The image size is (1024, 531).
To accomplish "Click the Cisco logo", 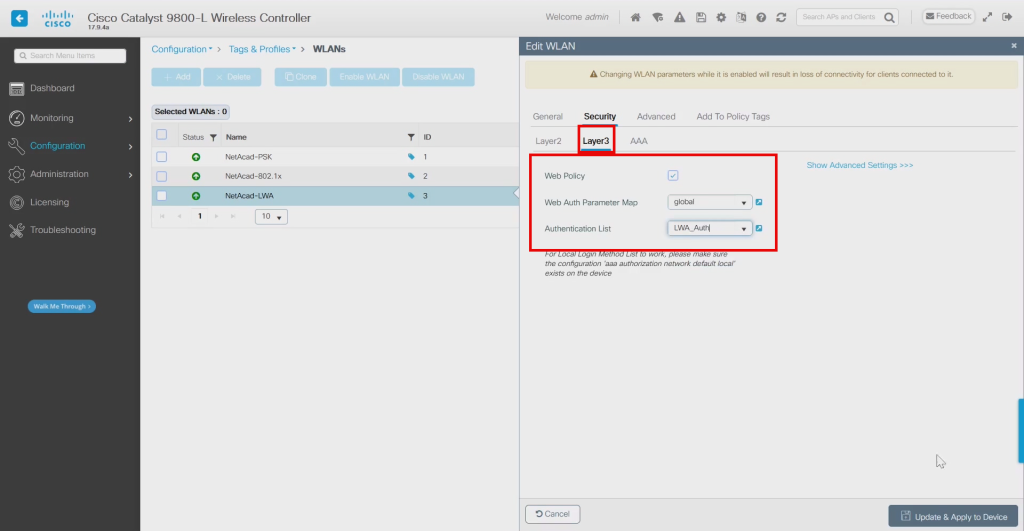I will 57,18.
